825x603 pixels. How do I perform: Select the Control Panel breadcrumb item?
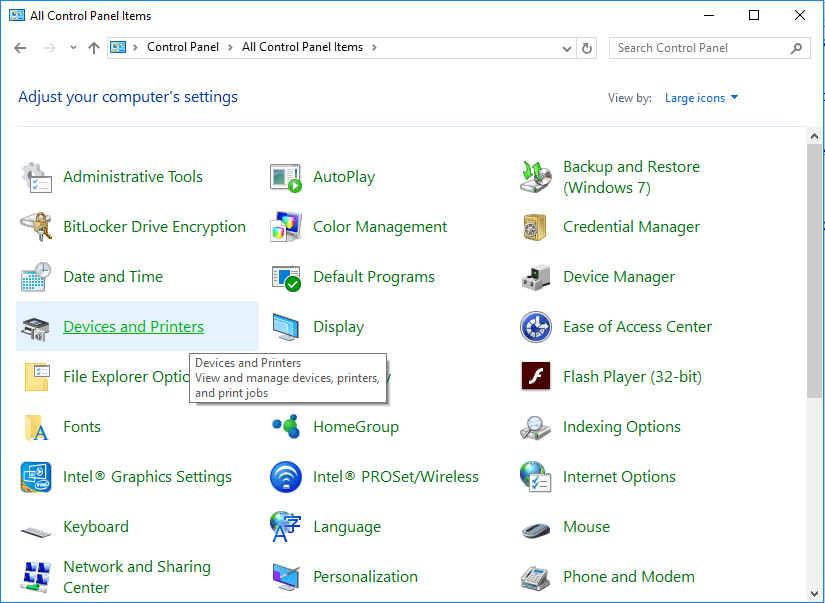coord(181,47)
